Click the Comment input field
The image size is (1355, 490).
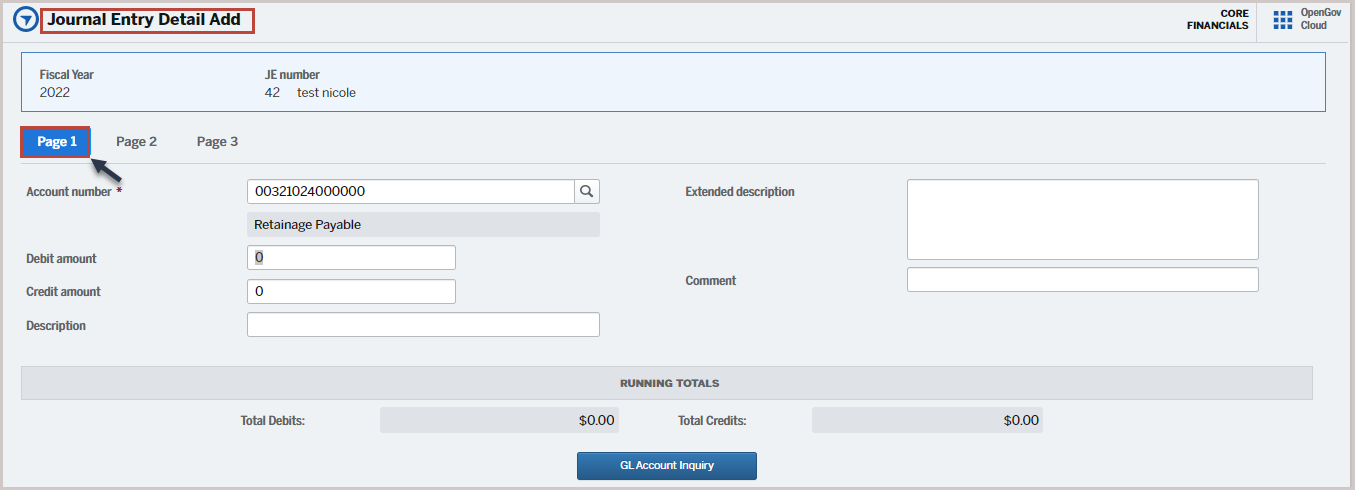(x=1082, y=280)
